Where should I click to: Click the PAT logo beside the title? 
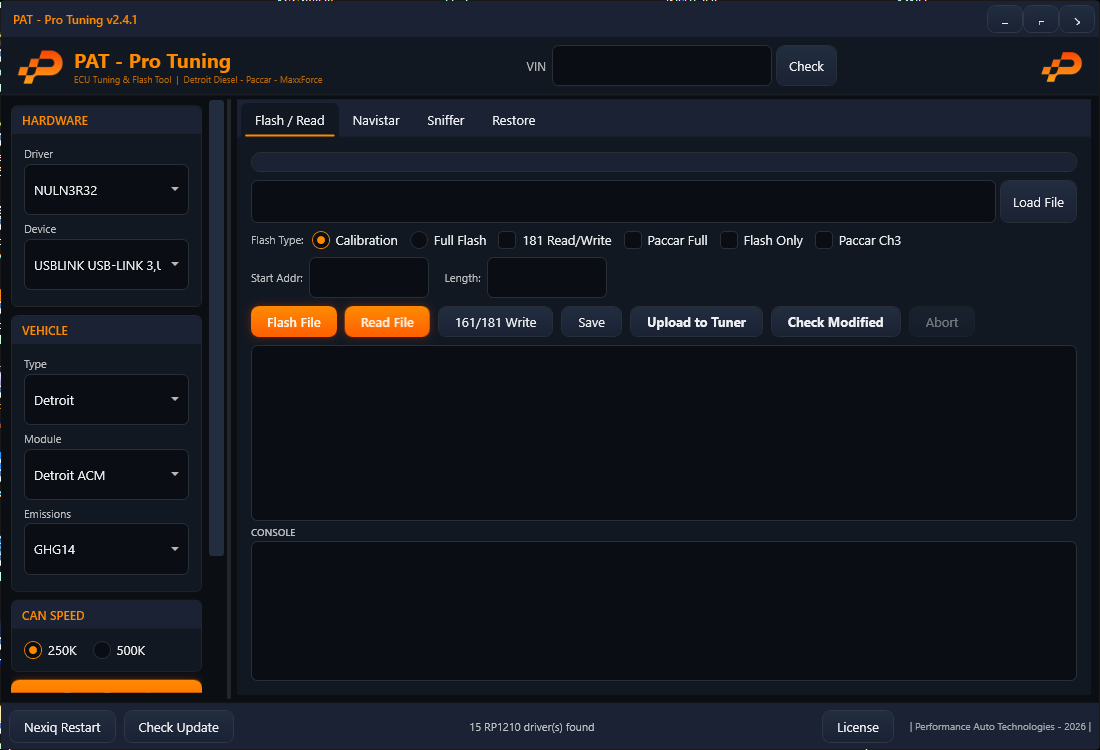tap(40, 67)
